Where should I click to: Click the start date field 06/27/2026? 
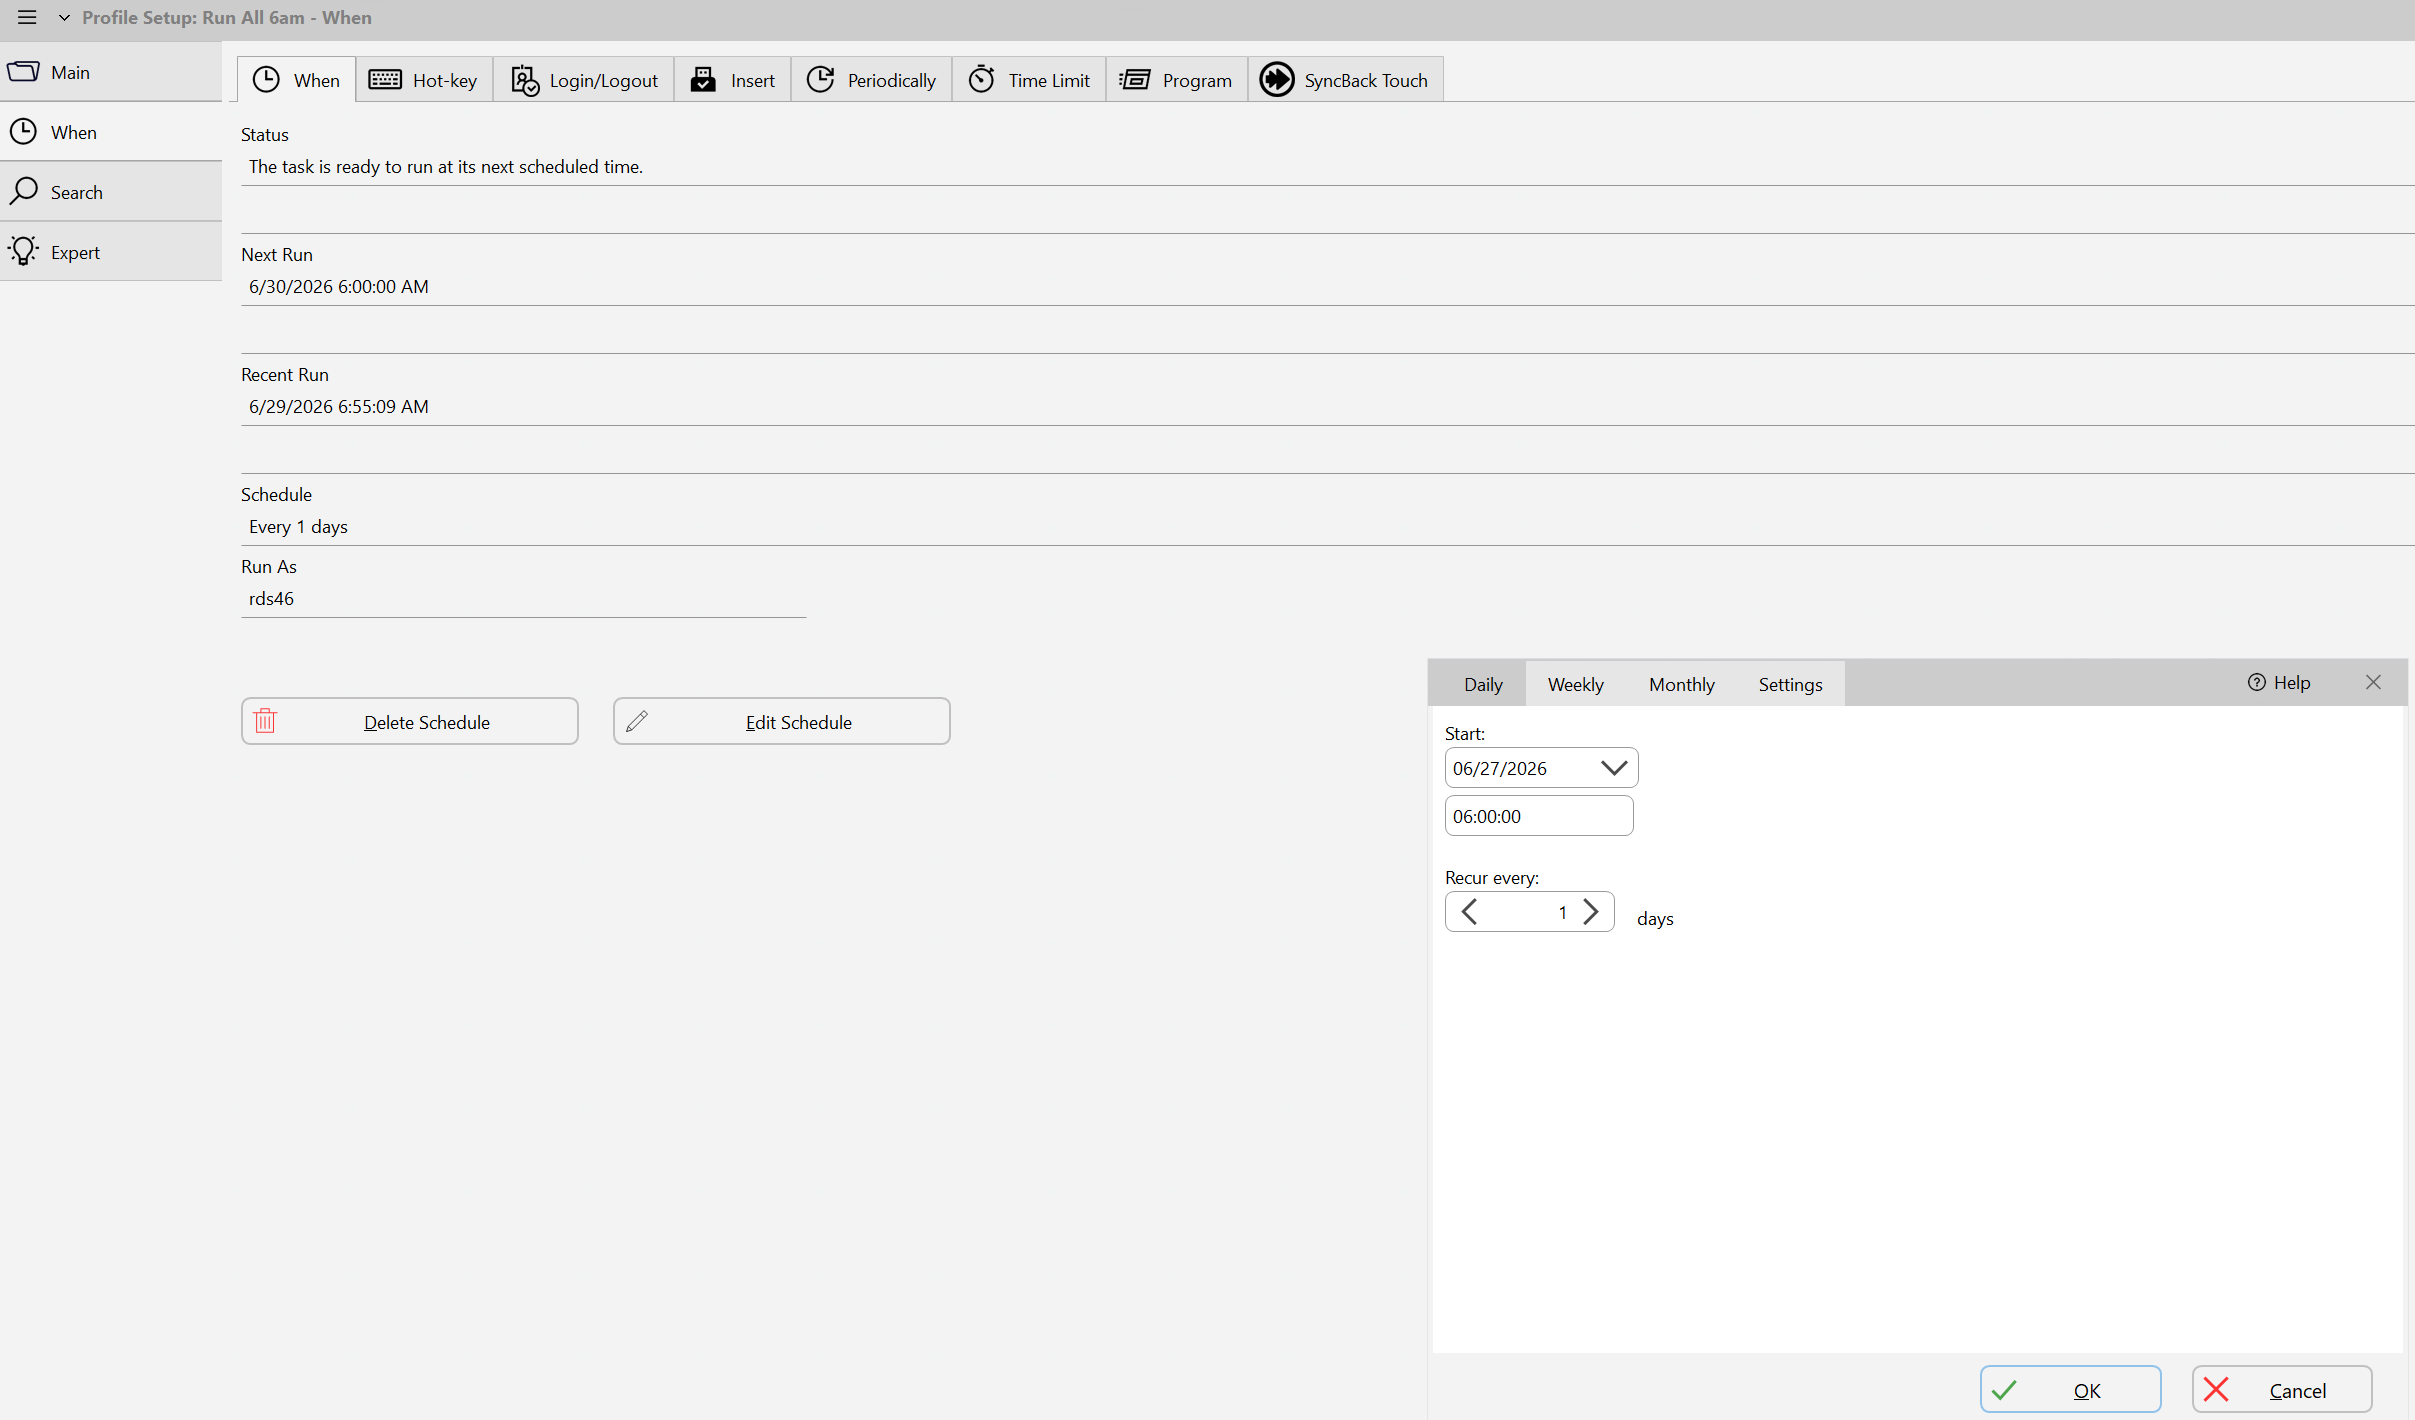click(x=1541, y=768)
